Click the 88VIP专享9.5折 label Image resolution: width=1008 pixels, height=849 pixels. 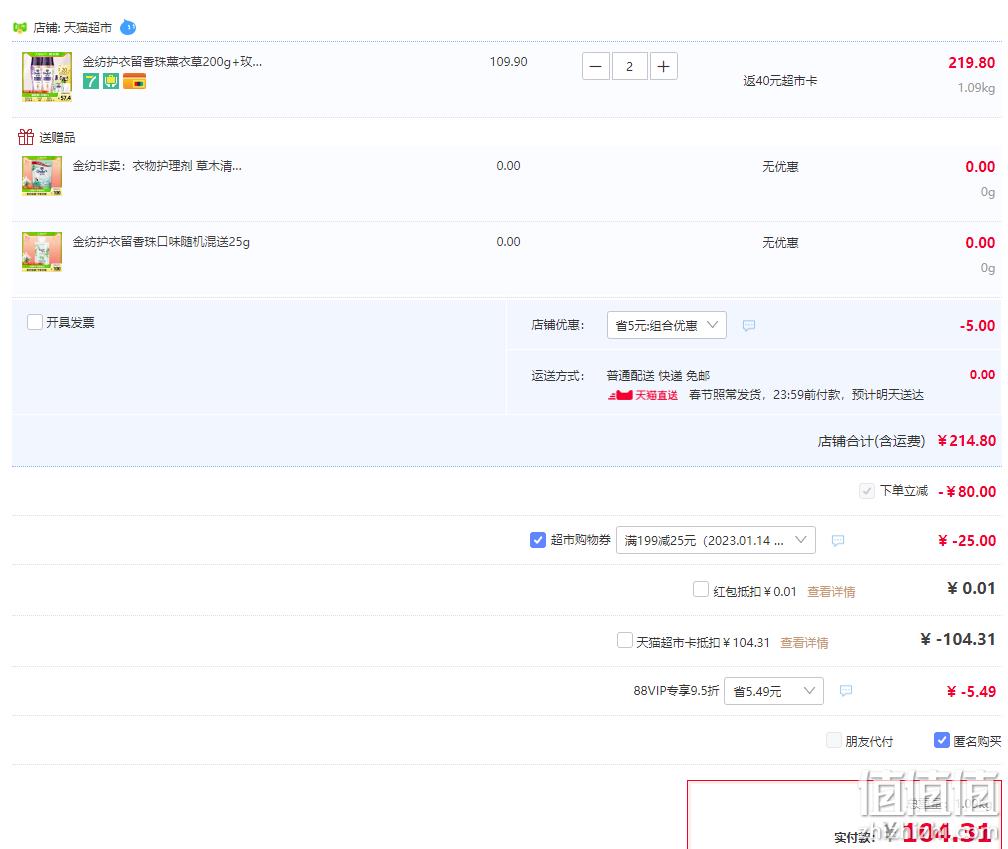click(676, 690)
